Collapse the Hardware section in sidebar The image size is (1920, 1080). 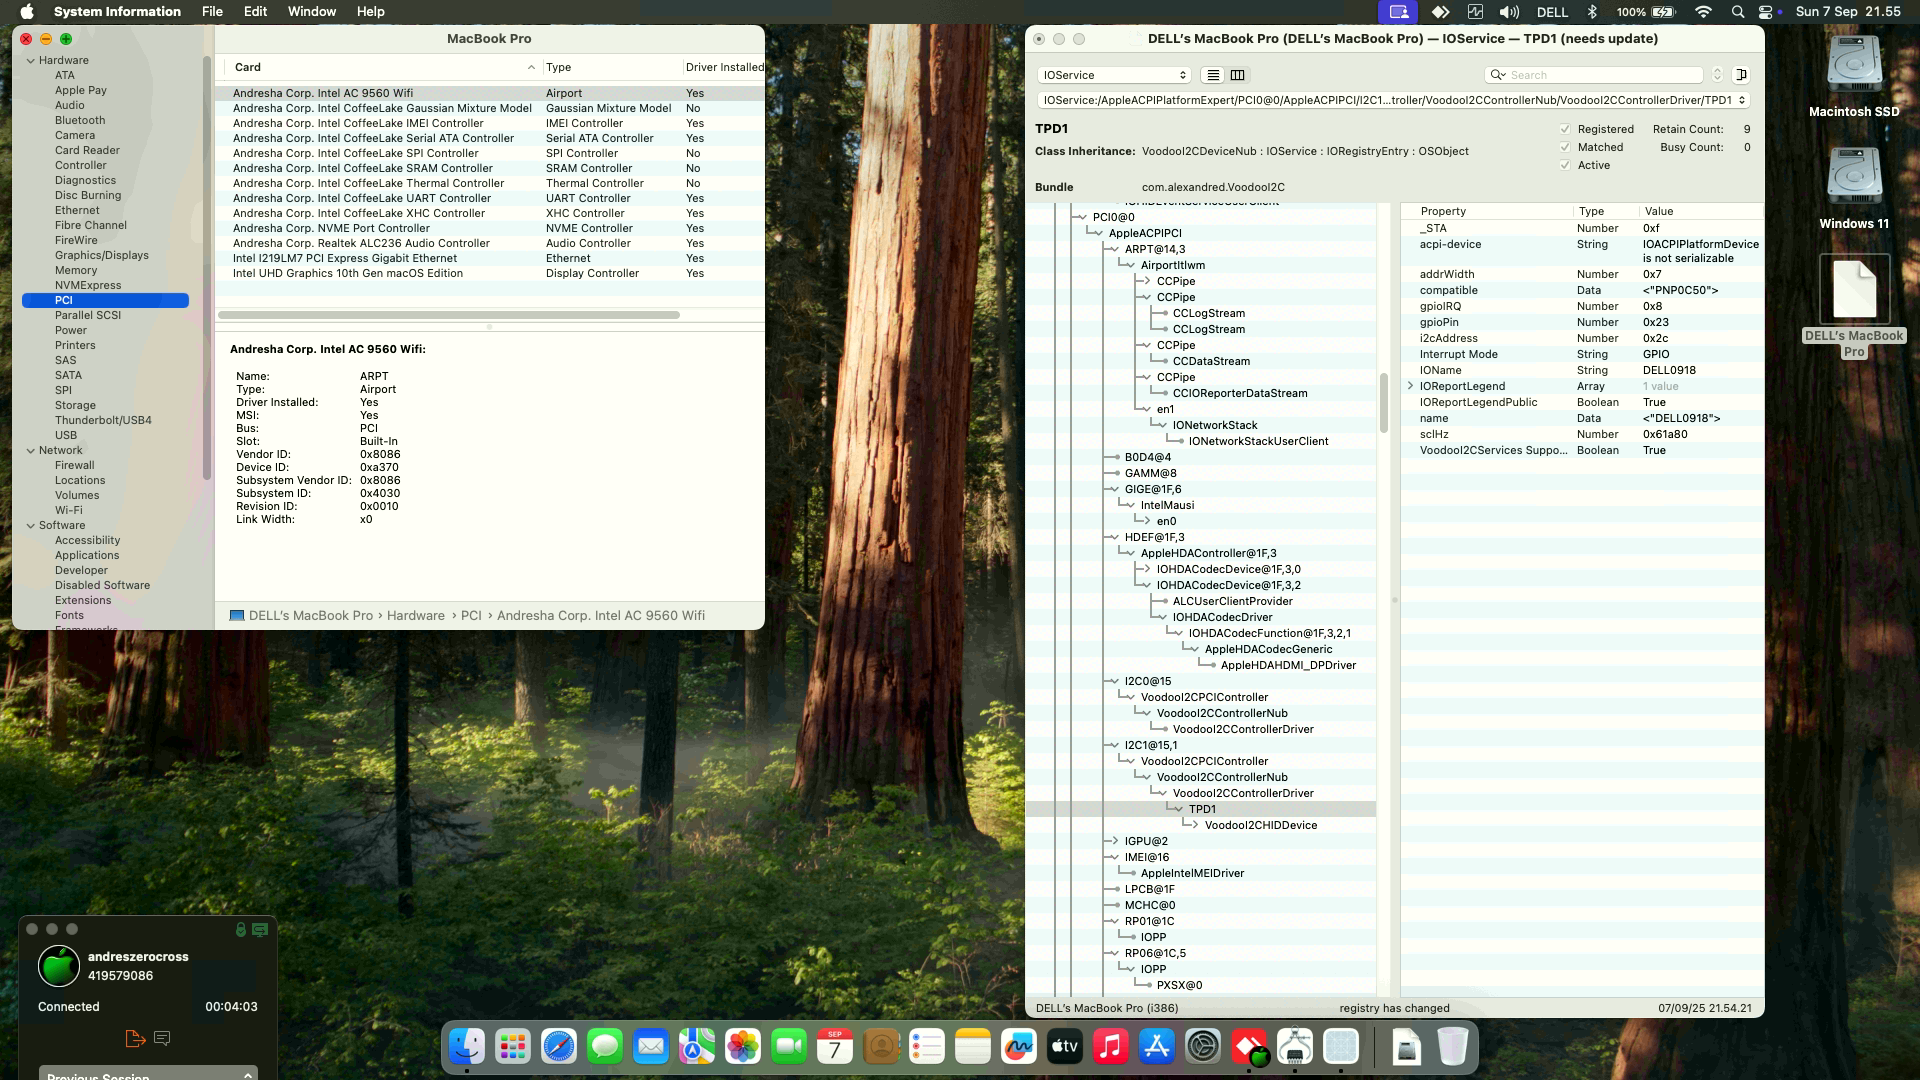pos(30,60)
